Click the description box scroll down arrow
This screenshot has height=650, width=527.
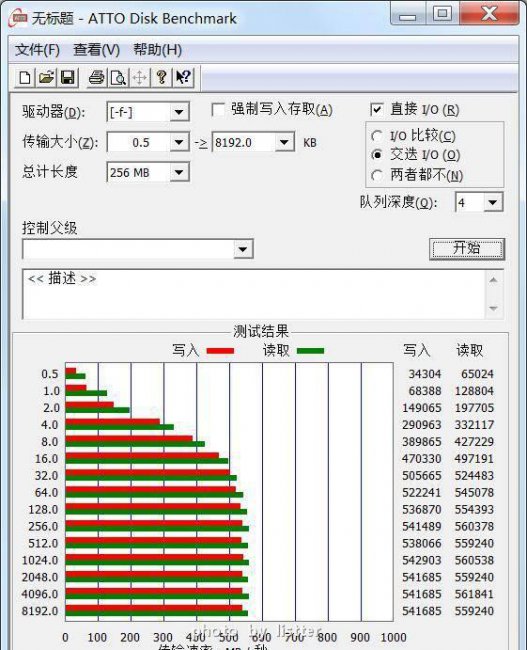[x=493, y=308]
